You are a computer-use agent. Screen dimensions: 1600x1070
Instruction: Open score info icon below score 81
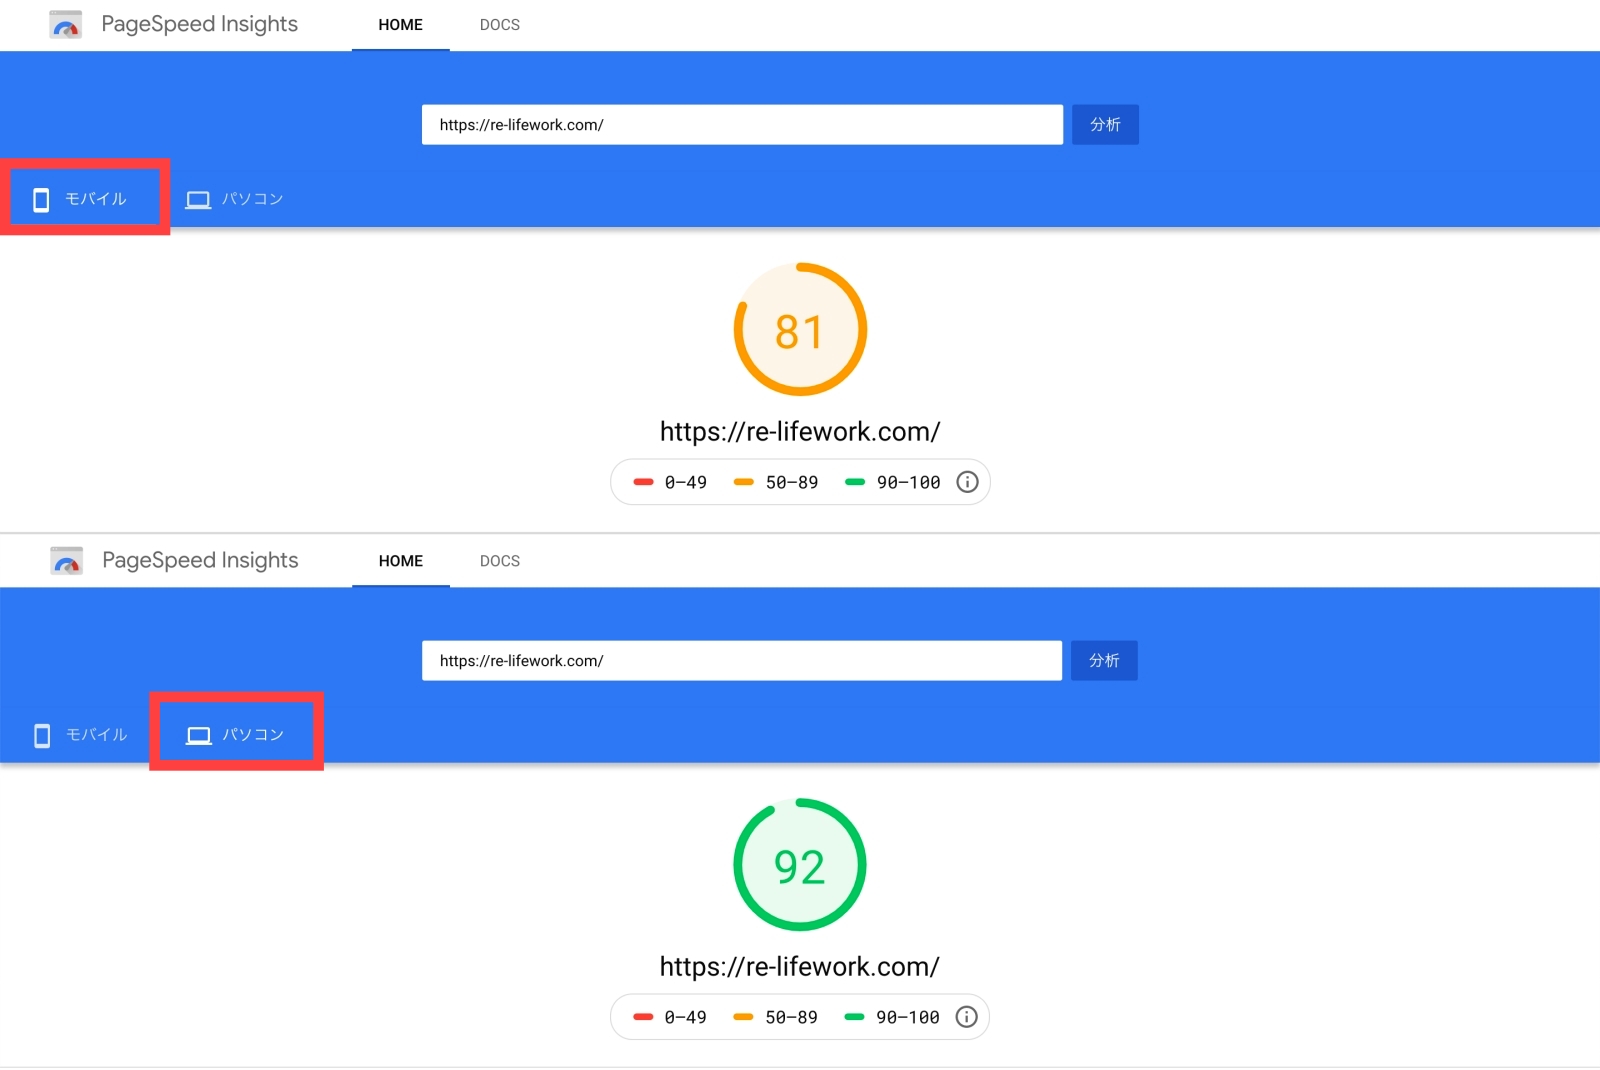[x=967, y=482]
